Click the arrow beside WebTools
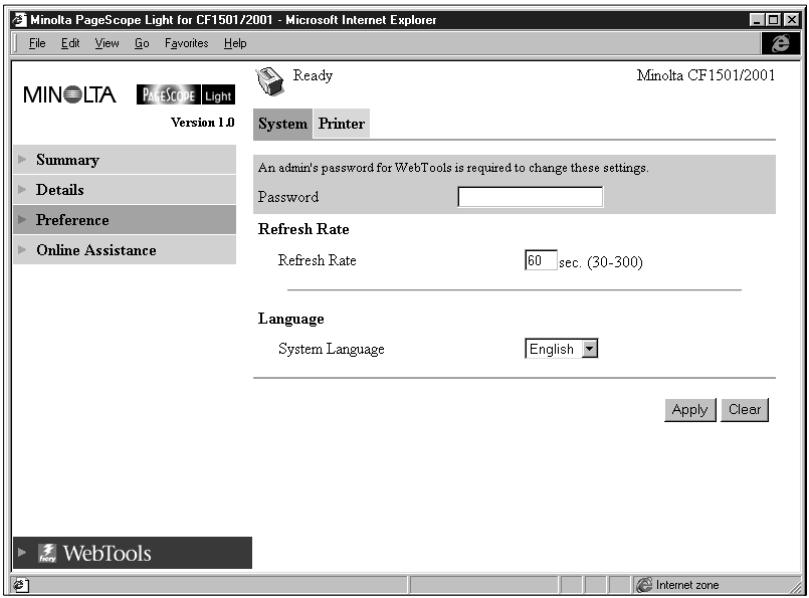 22,553
